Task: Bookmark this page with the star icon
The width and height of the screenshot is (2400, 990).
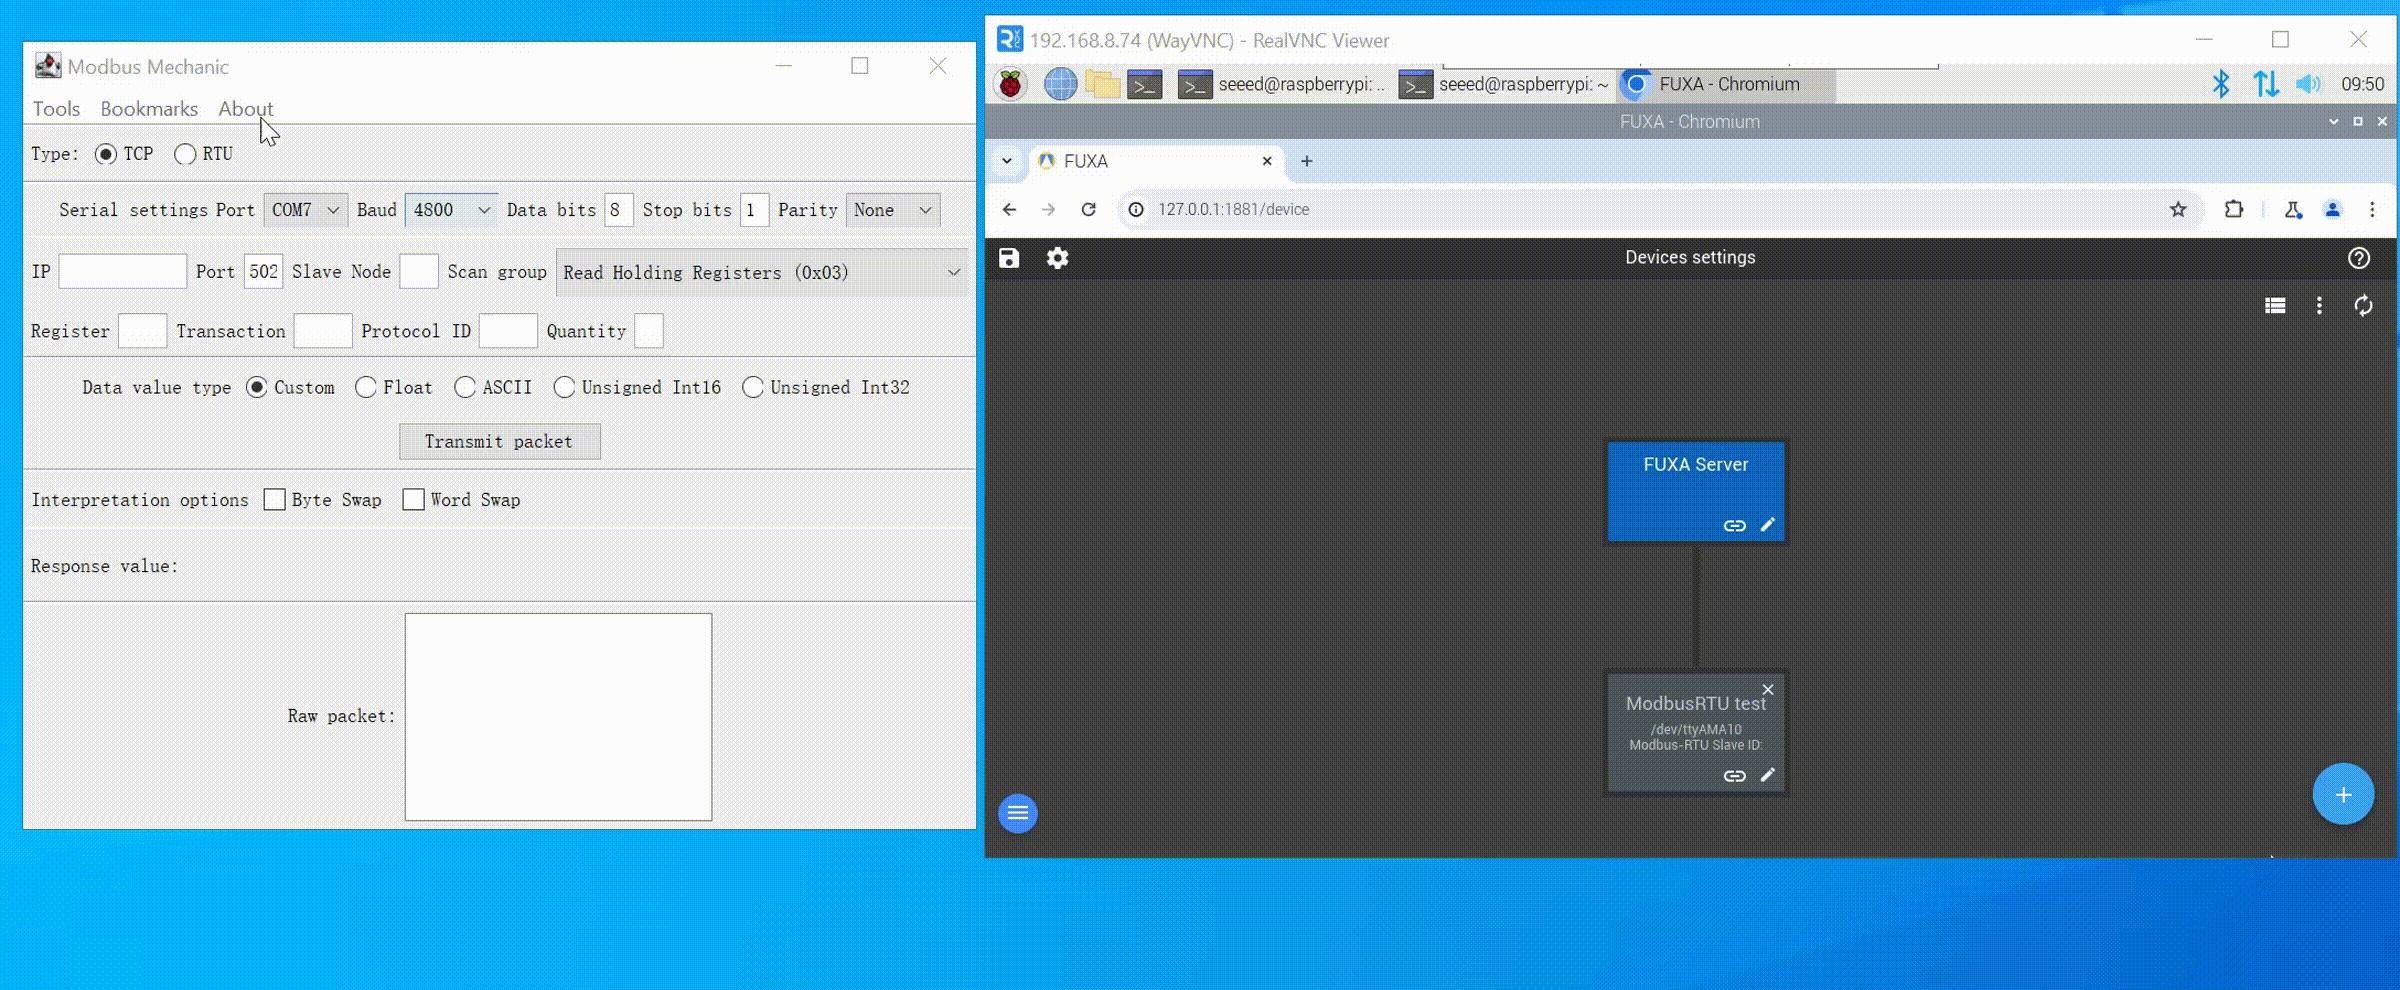Action: click(x=2178, y=209)
